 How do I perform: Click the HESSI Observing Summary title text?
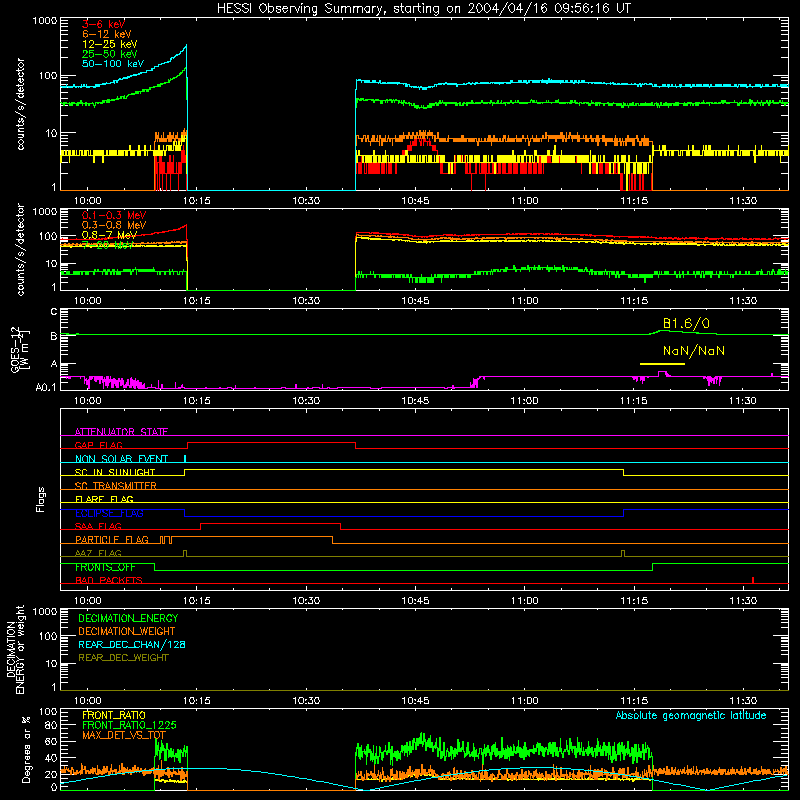[423, 9]
